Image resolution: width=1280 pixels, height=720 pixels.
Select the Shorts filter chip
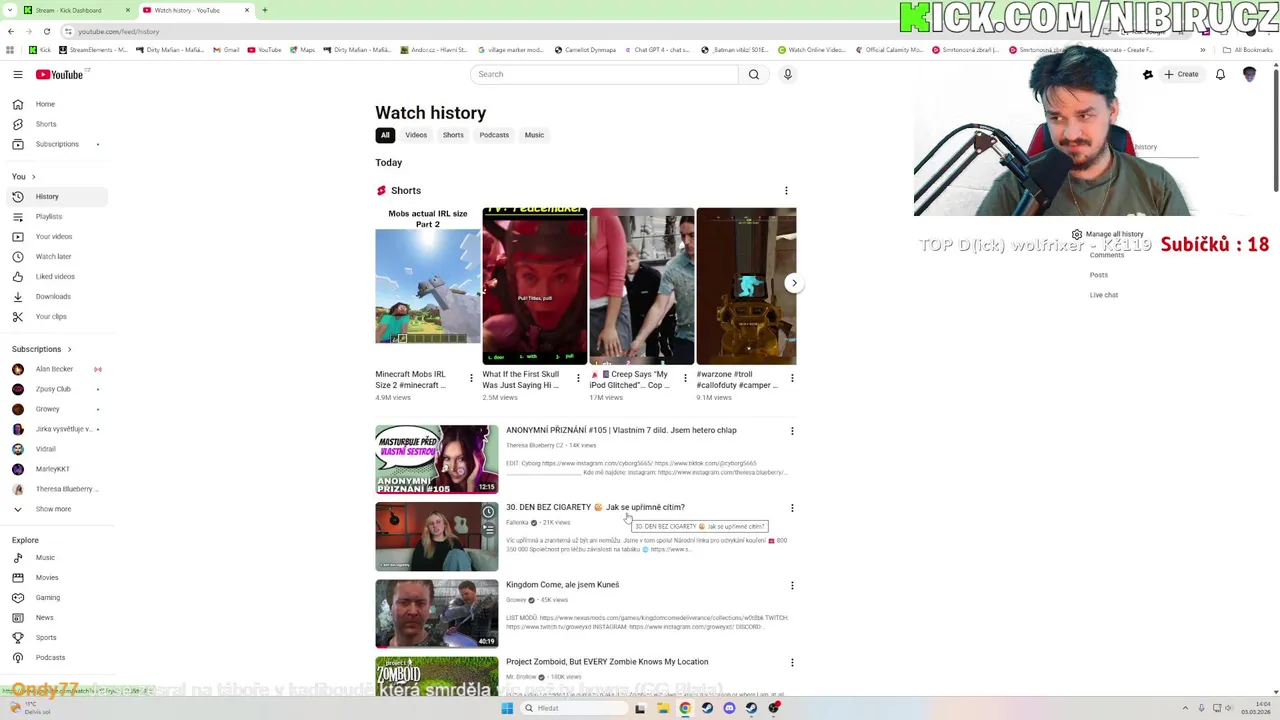point(453,135)
